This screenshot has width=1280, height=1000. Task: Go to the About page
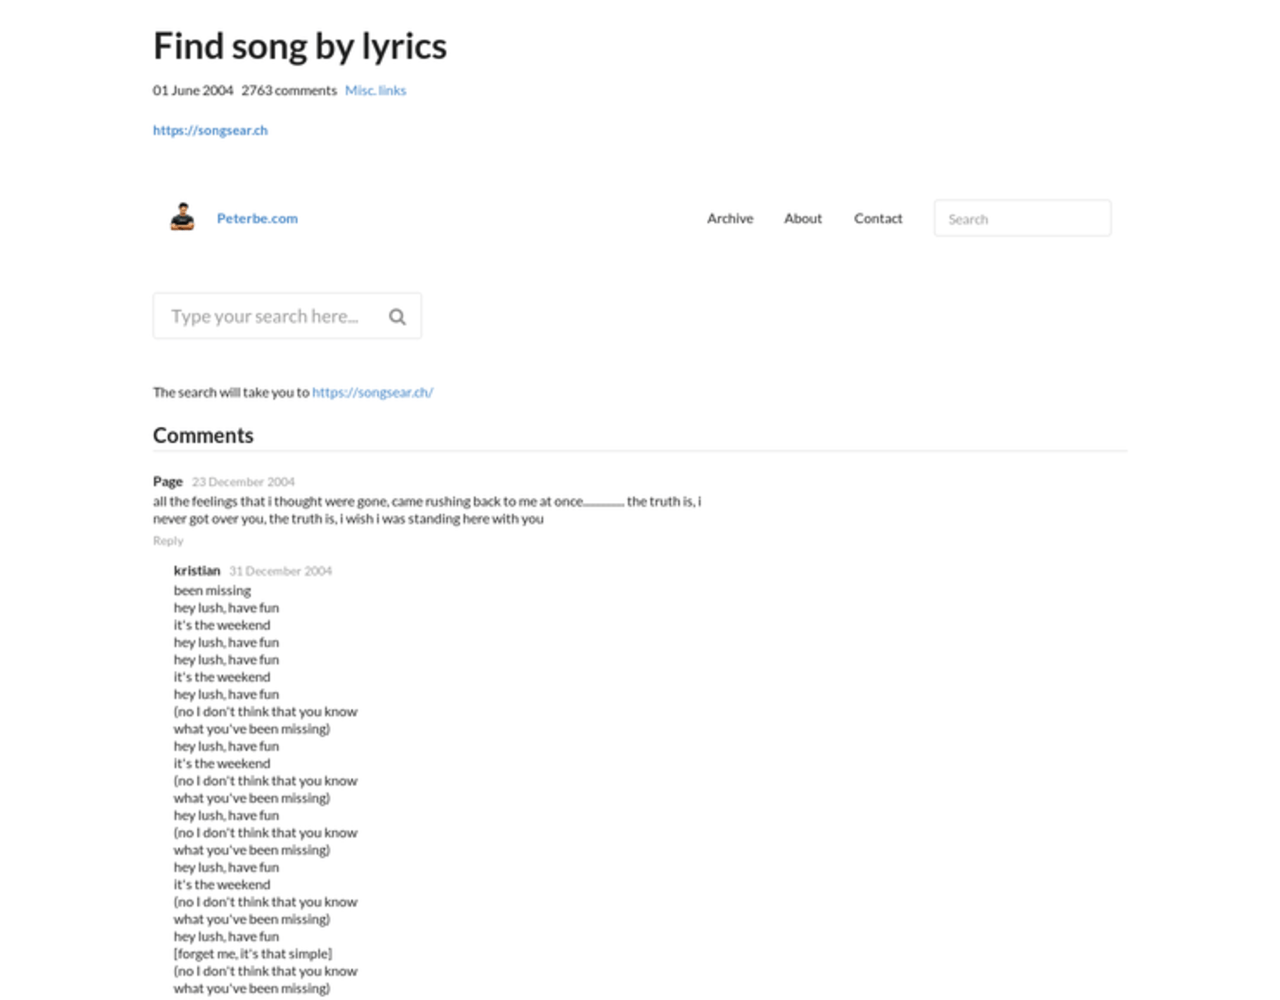(803, 218)
